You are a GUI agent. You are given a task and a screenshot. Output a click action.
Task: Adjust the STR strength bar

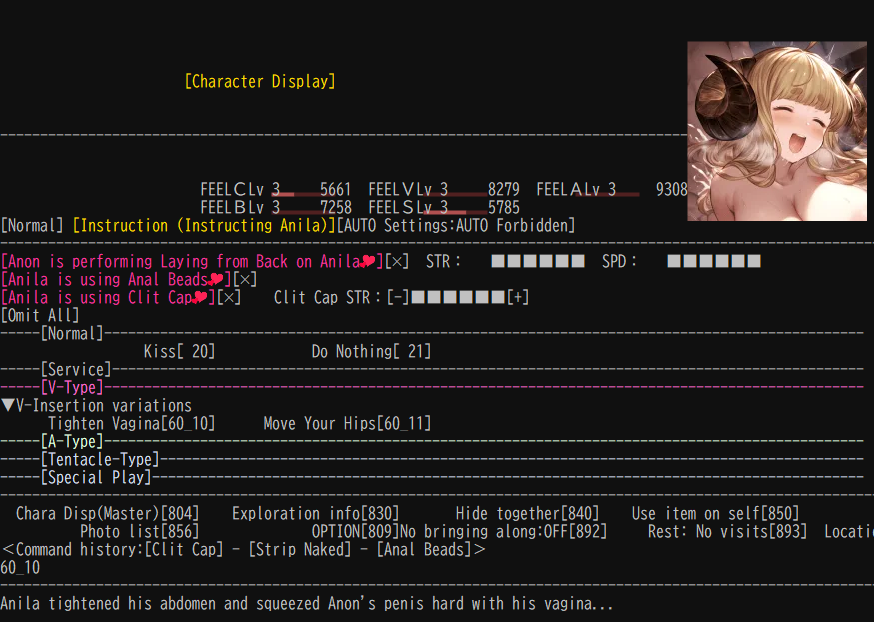pyautogui.click(x=538, y=261)
